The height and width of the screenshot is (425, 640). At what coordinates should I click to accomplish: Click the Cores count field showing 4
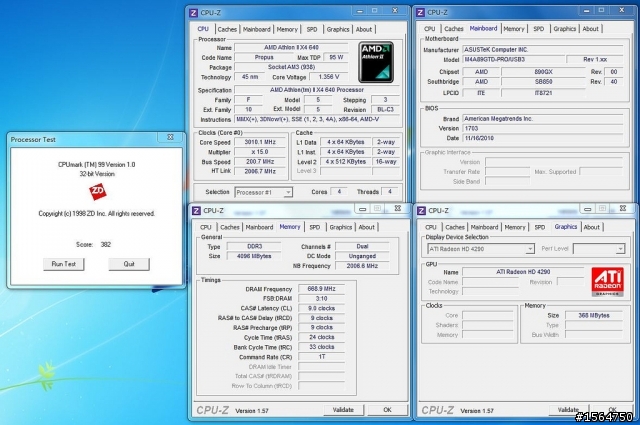tap(339, 191)
